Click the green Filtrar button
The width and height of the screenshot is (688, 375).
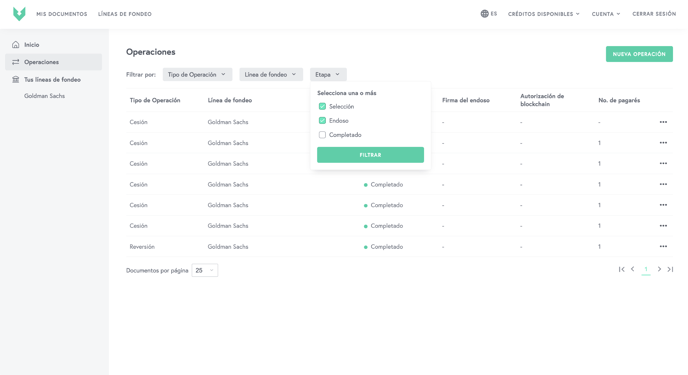[x=370, y=155]
